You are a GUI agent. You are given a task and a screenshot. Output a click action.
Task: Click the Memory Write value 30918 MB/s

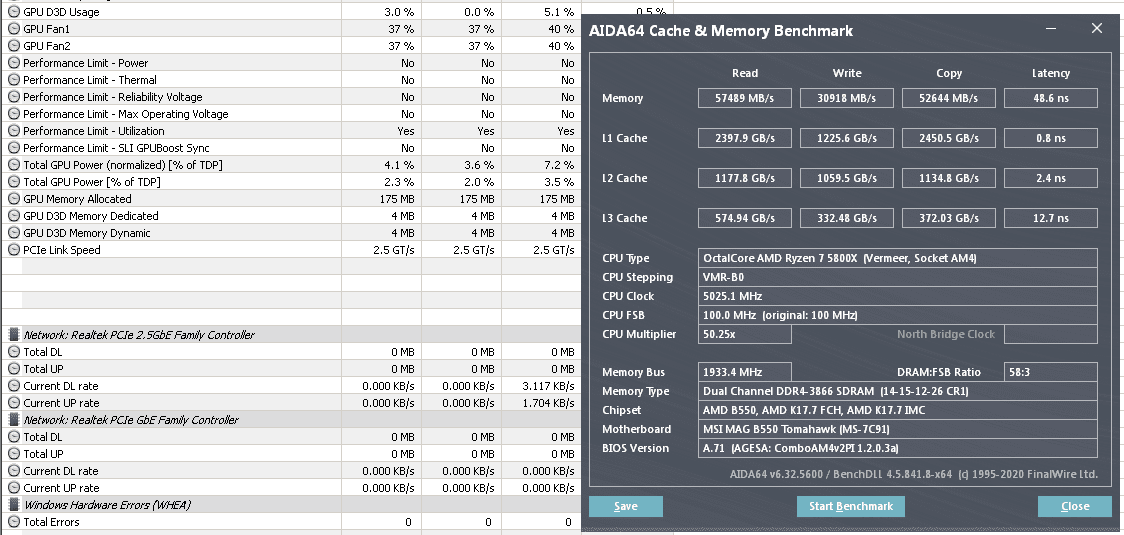pos(847,98)
